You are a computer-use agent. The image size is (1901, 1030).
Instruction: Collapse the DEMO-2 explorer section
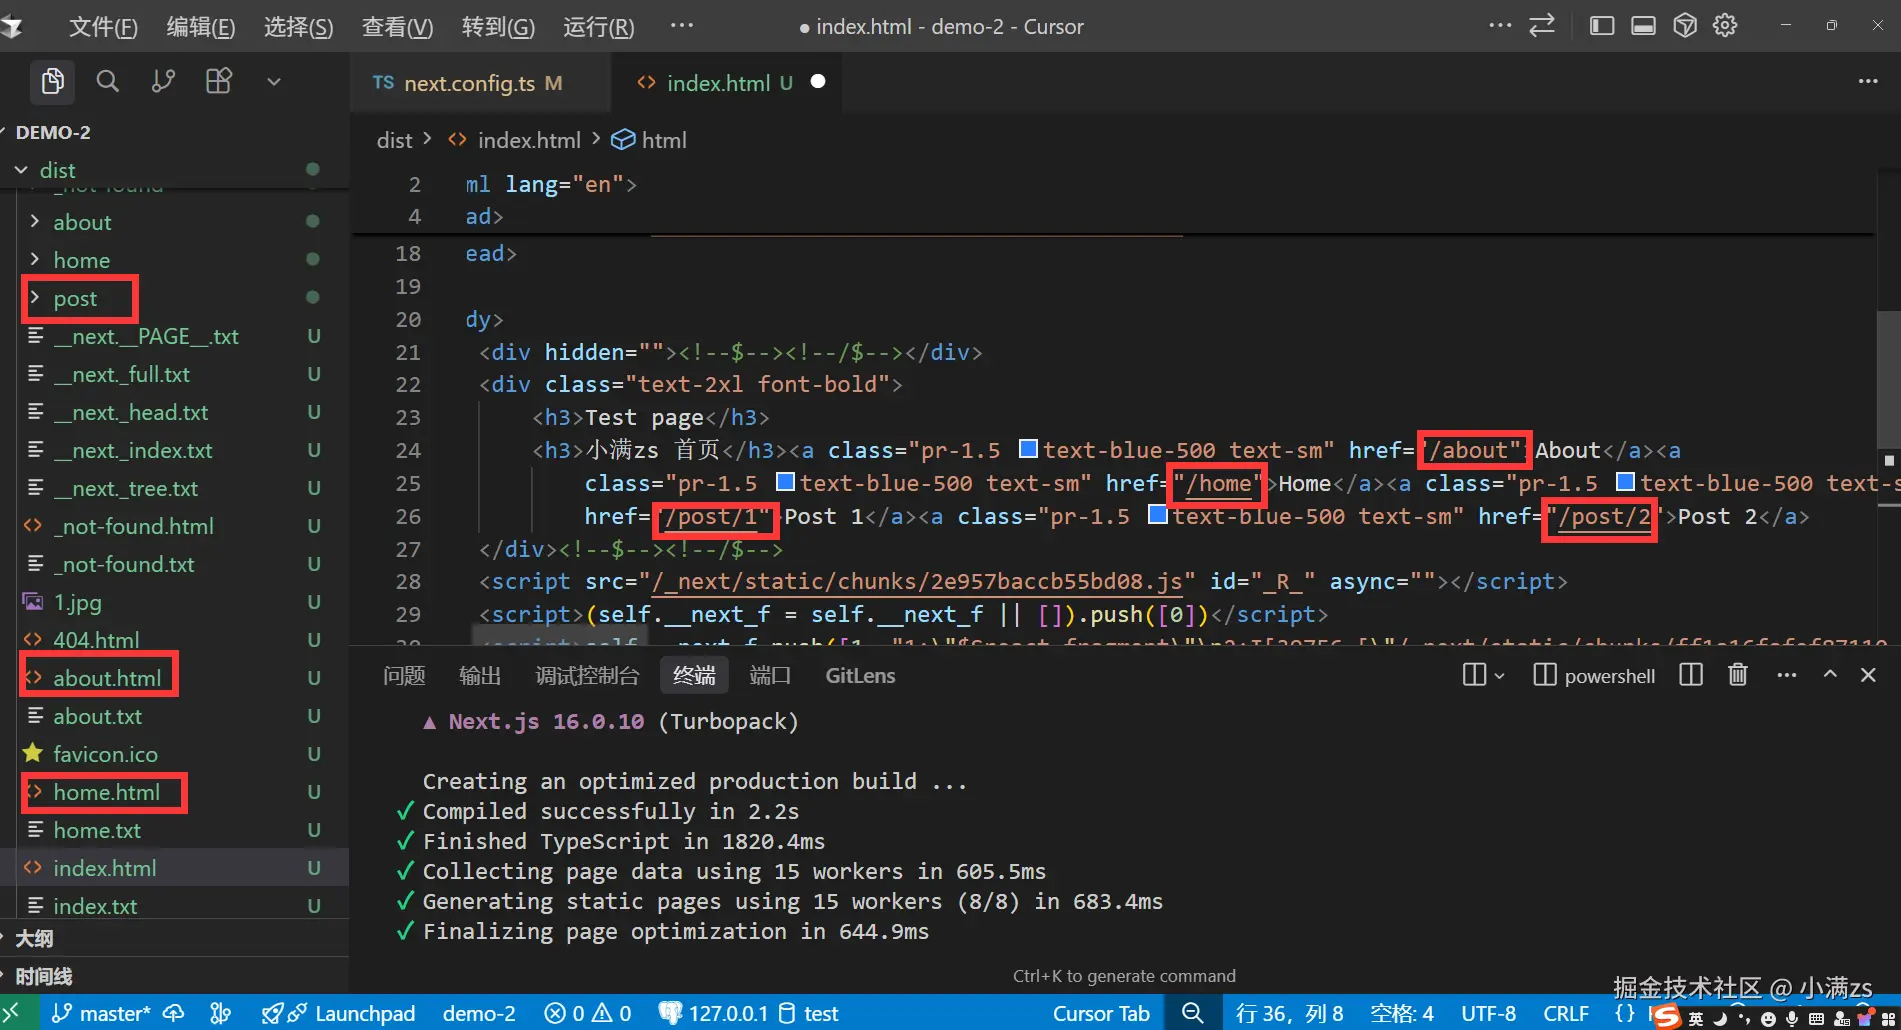53,132
